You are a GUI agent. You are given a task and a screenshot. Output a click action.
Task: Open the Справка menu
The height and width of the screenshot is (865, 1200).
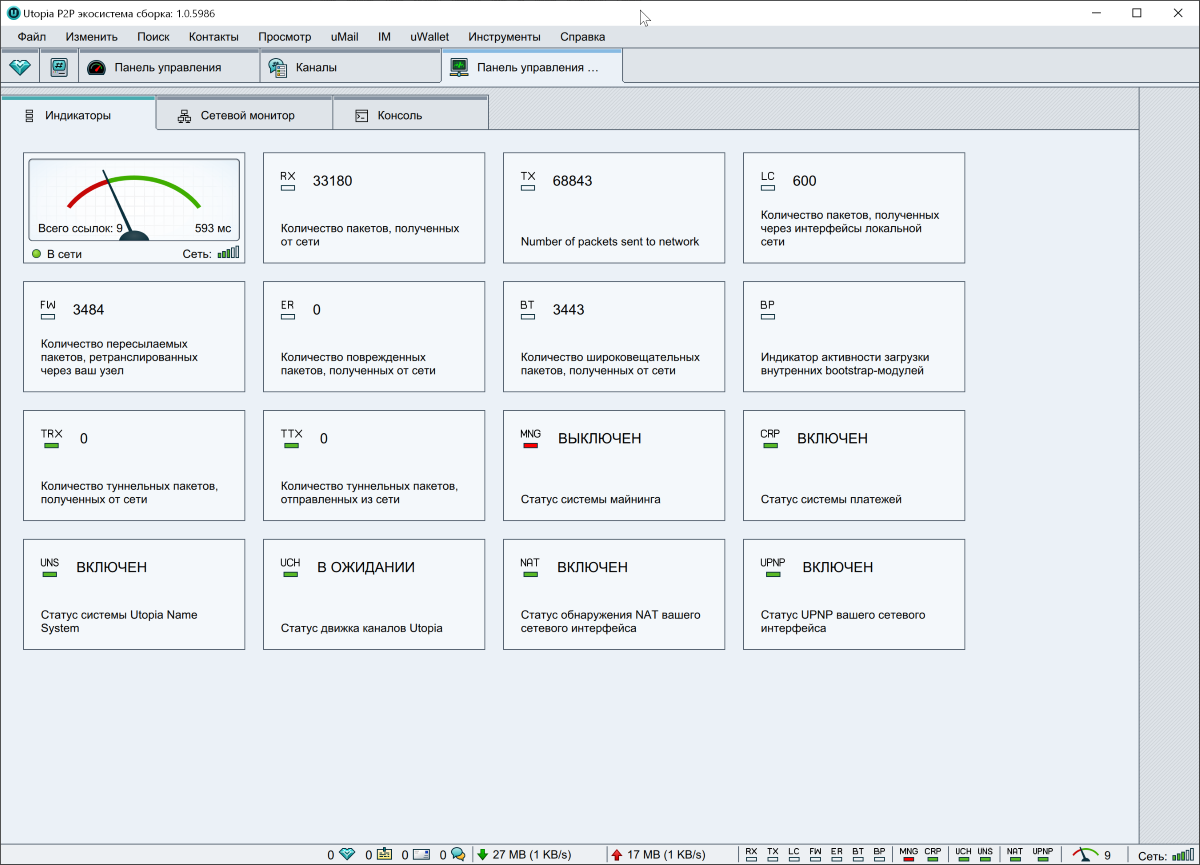coord(583,36)
